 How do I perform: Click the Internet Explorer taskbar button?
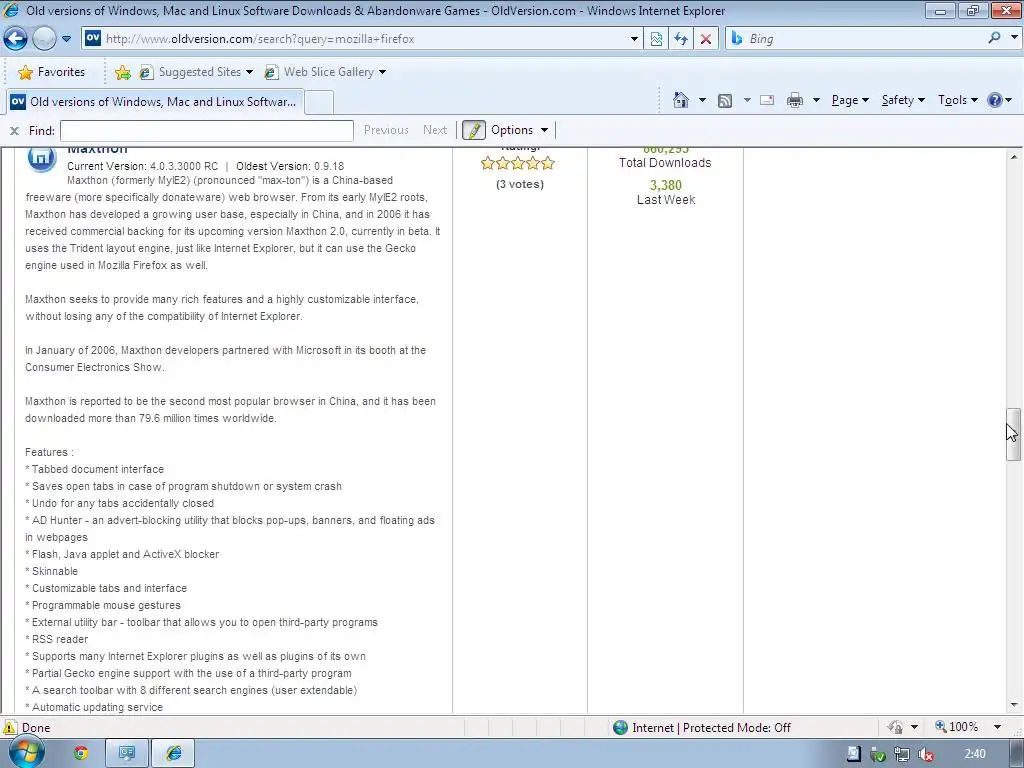pyautogui.click(x=173, y=753)
